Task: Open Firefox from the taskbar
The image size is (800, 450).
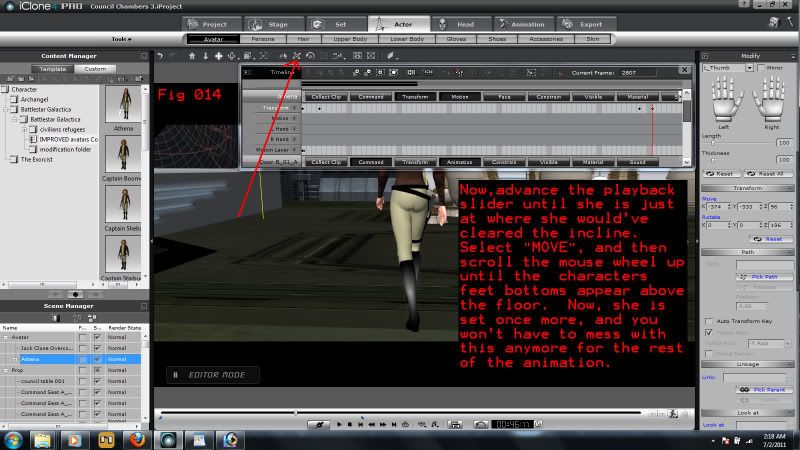Action: [x=137, y=440]
